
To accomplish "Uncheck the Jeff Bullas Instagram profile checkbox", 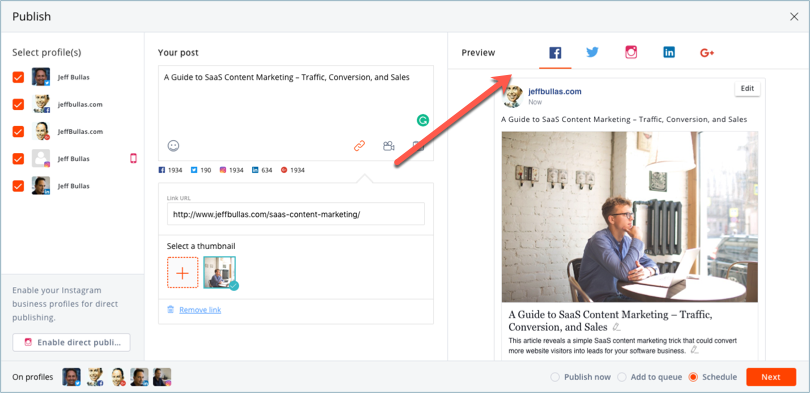I will (18, 159).
